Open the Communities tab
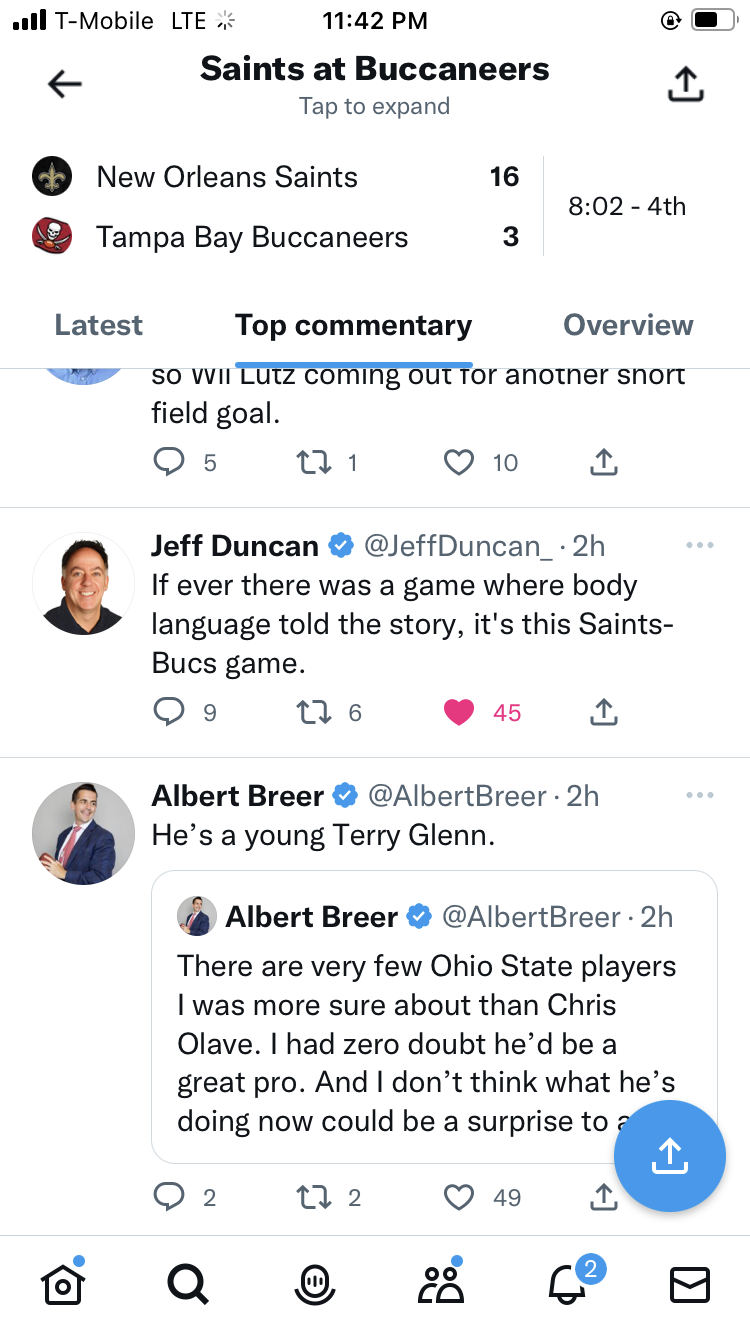Image resolution: width=750 pixels, height=1334 pixels. 440,1284
